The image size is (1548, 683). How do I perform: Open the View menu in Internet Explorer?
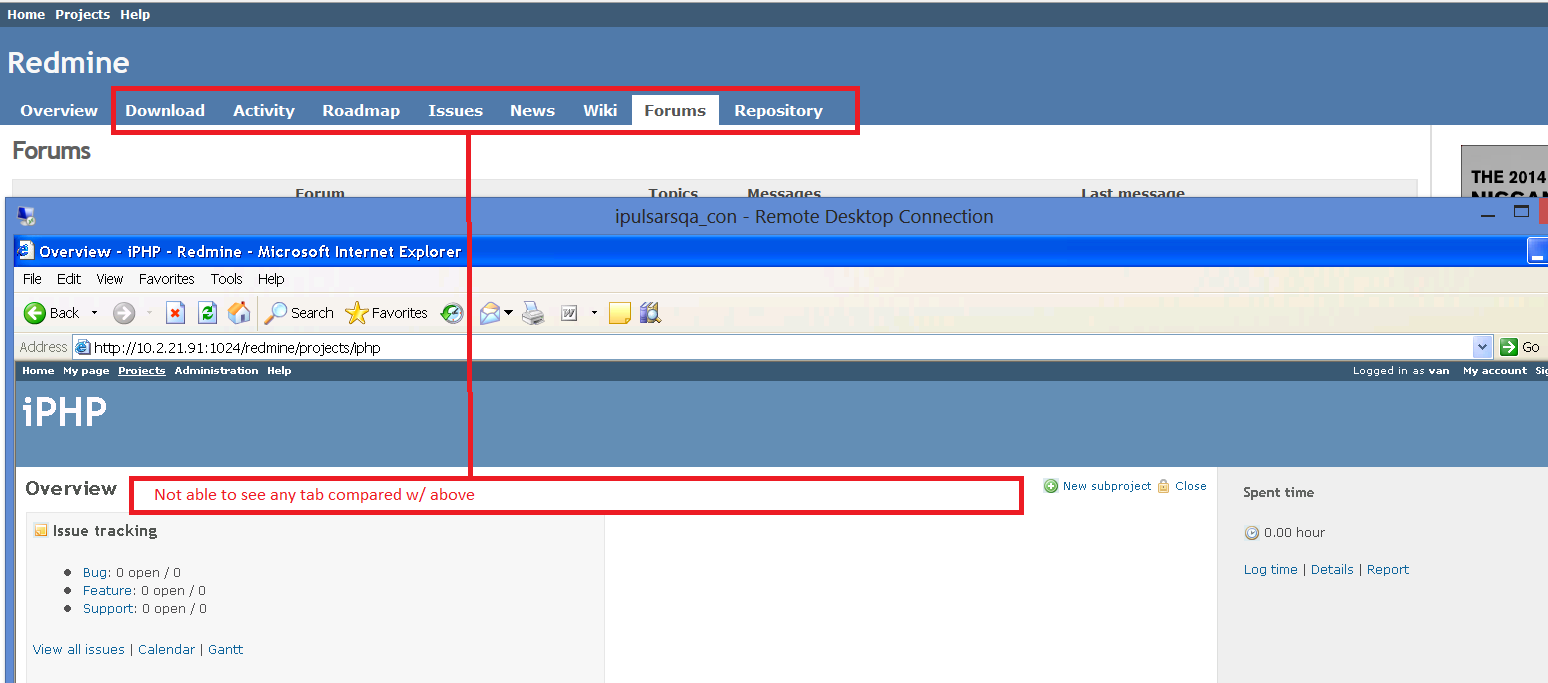click(110, 279)
